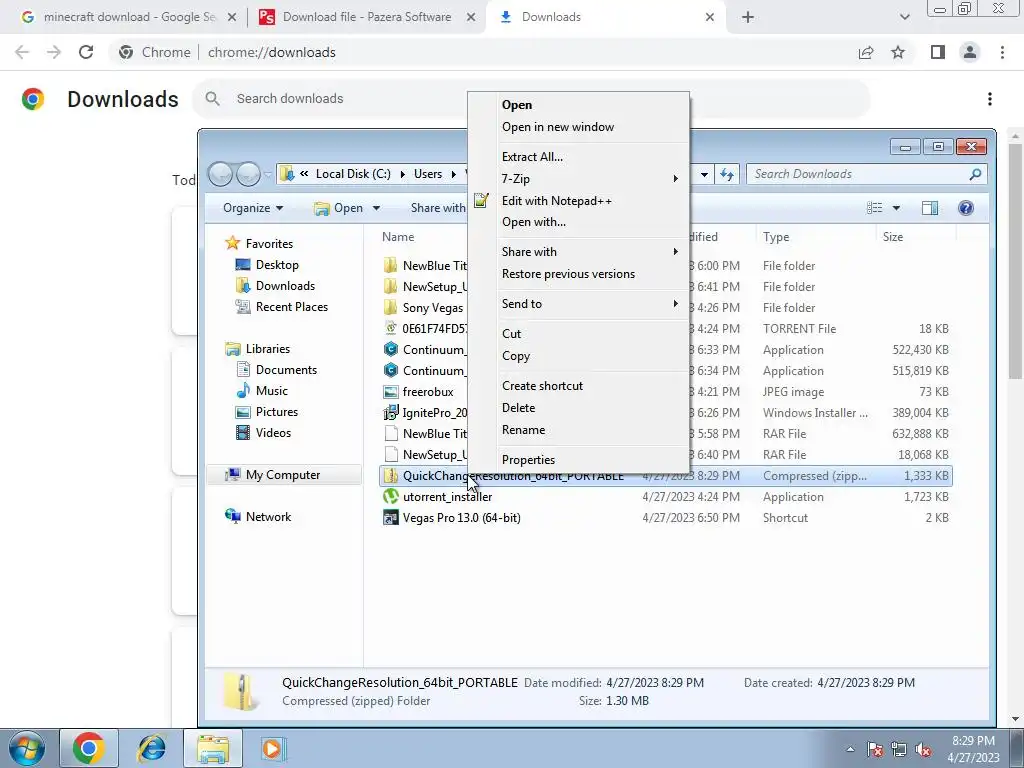Select Copy from context menu
The width and height of the screenshot is (1024, 768).
click(x=516, y=356)
